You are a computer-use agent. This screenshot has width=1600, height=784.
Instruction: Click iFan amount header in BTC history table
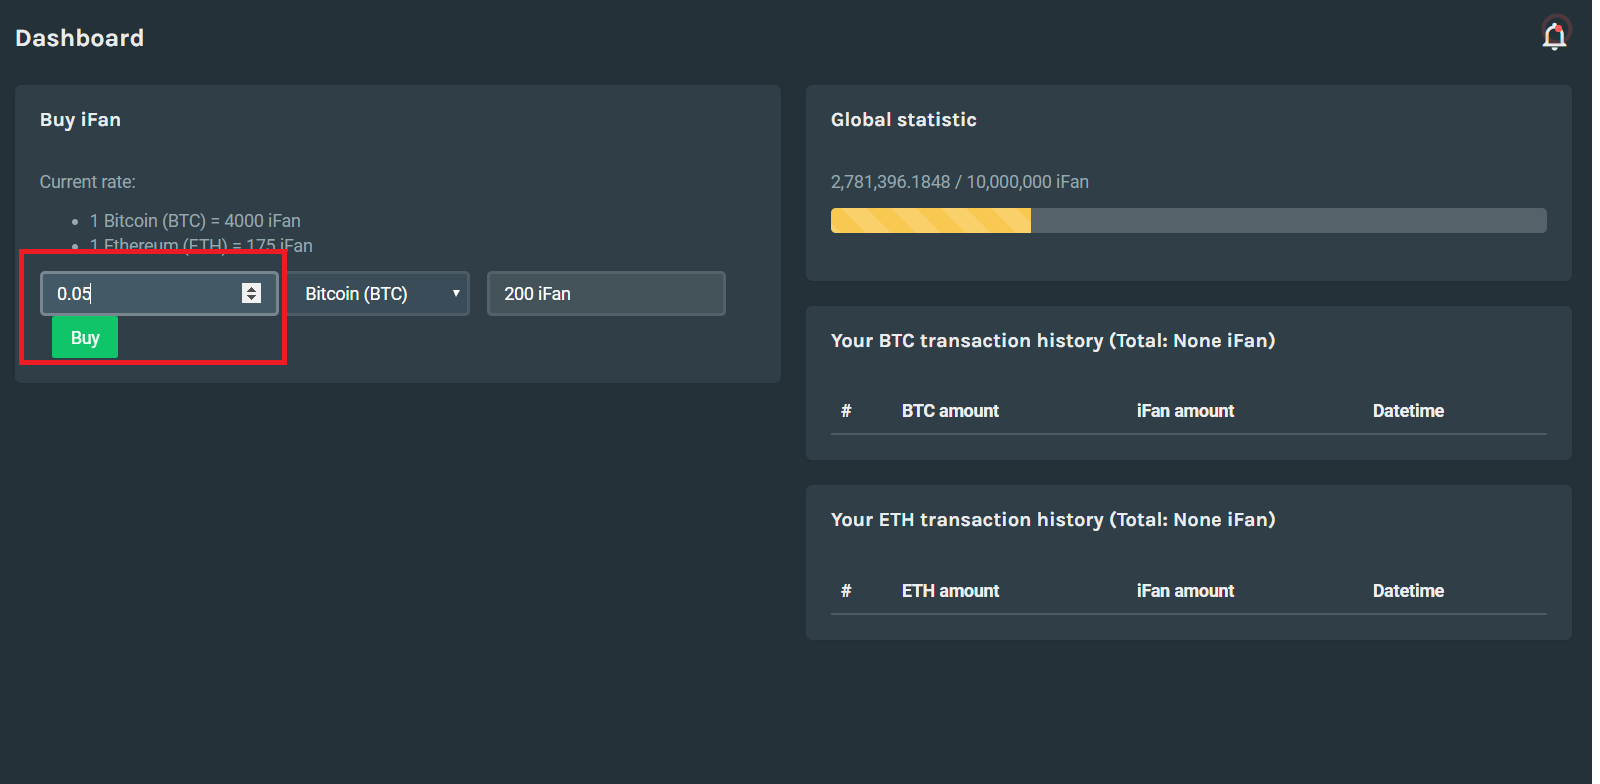click(1185, 411)
